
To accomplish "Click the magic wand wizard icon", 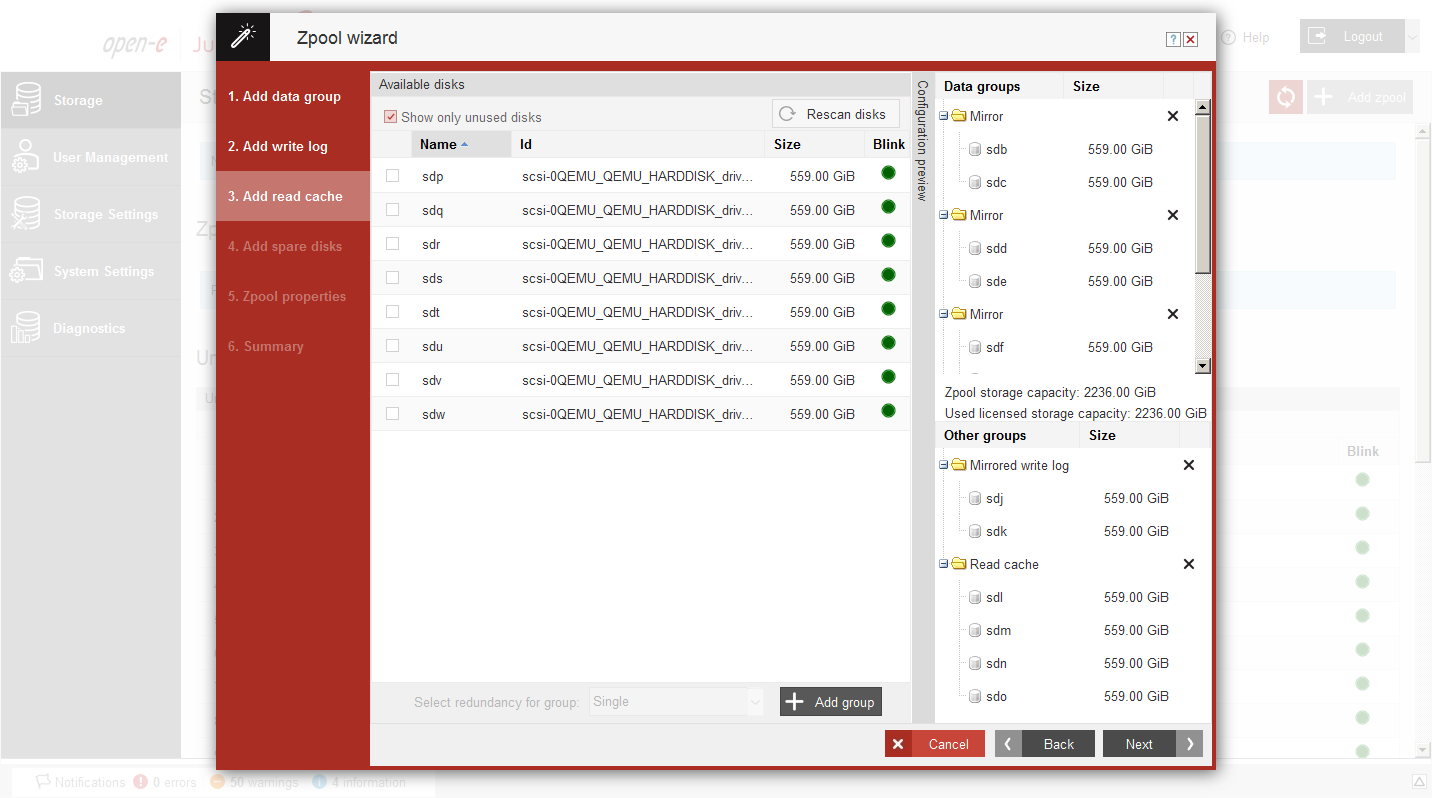I will pyautogui.click(x=243, y=38).
